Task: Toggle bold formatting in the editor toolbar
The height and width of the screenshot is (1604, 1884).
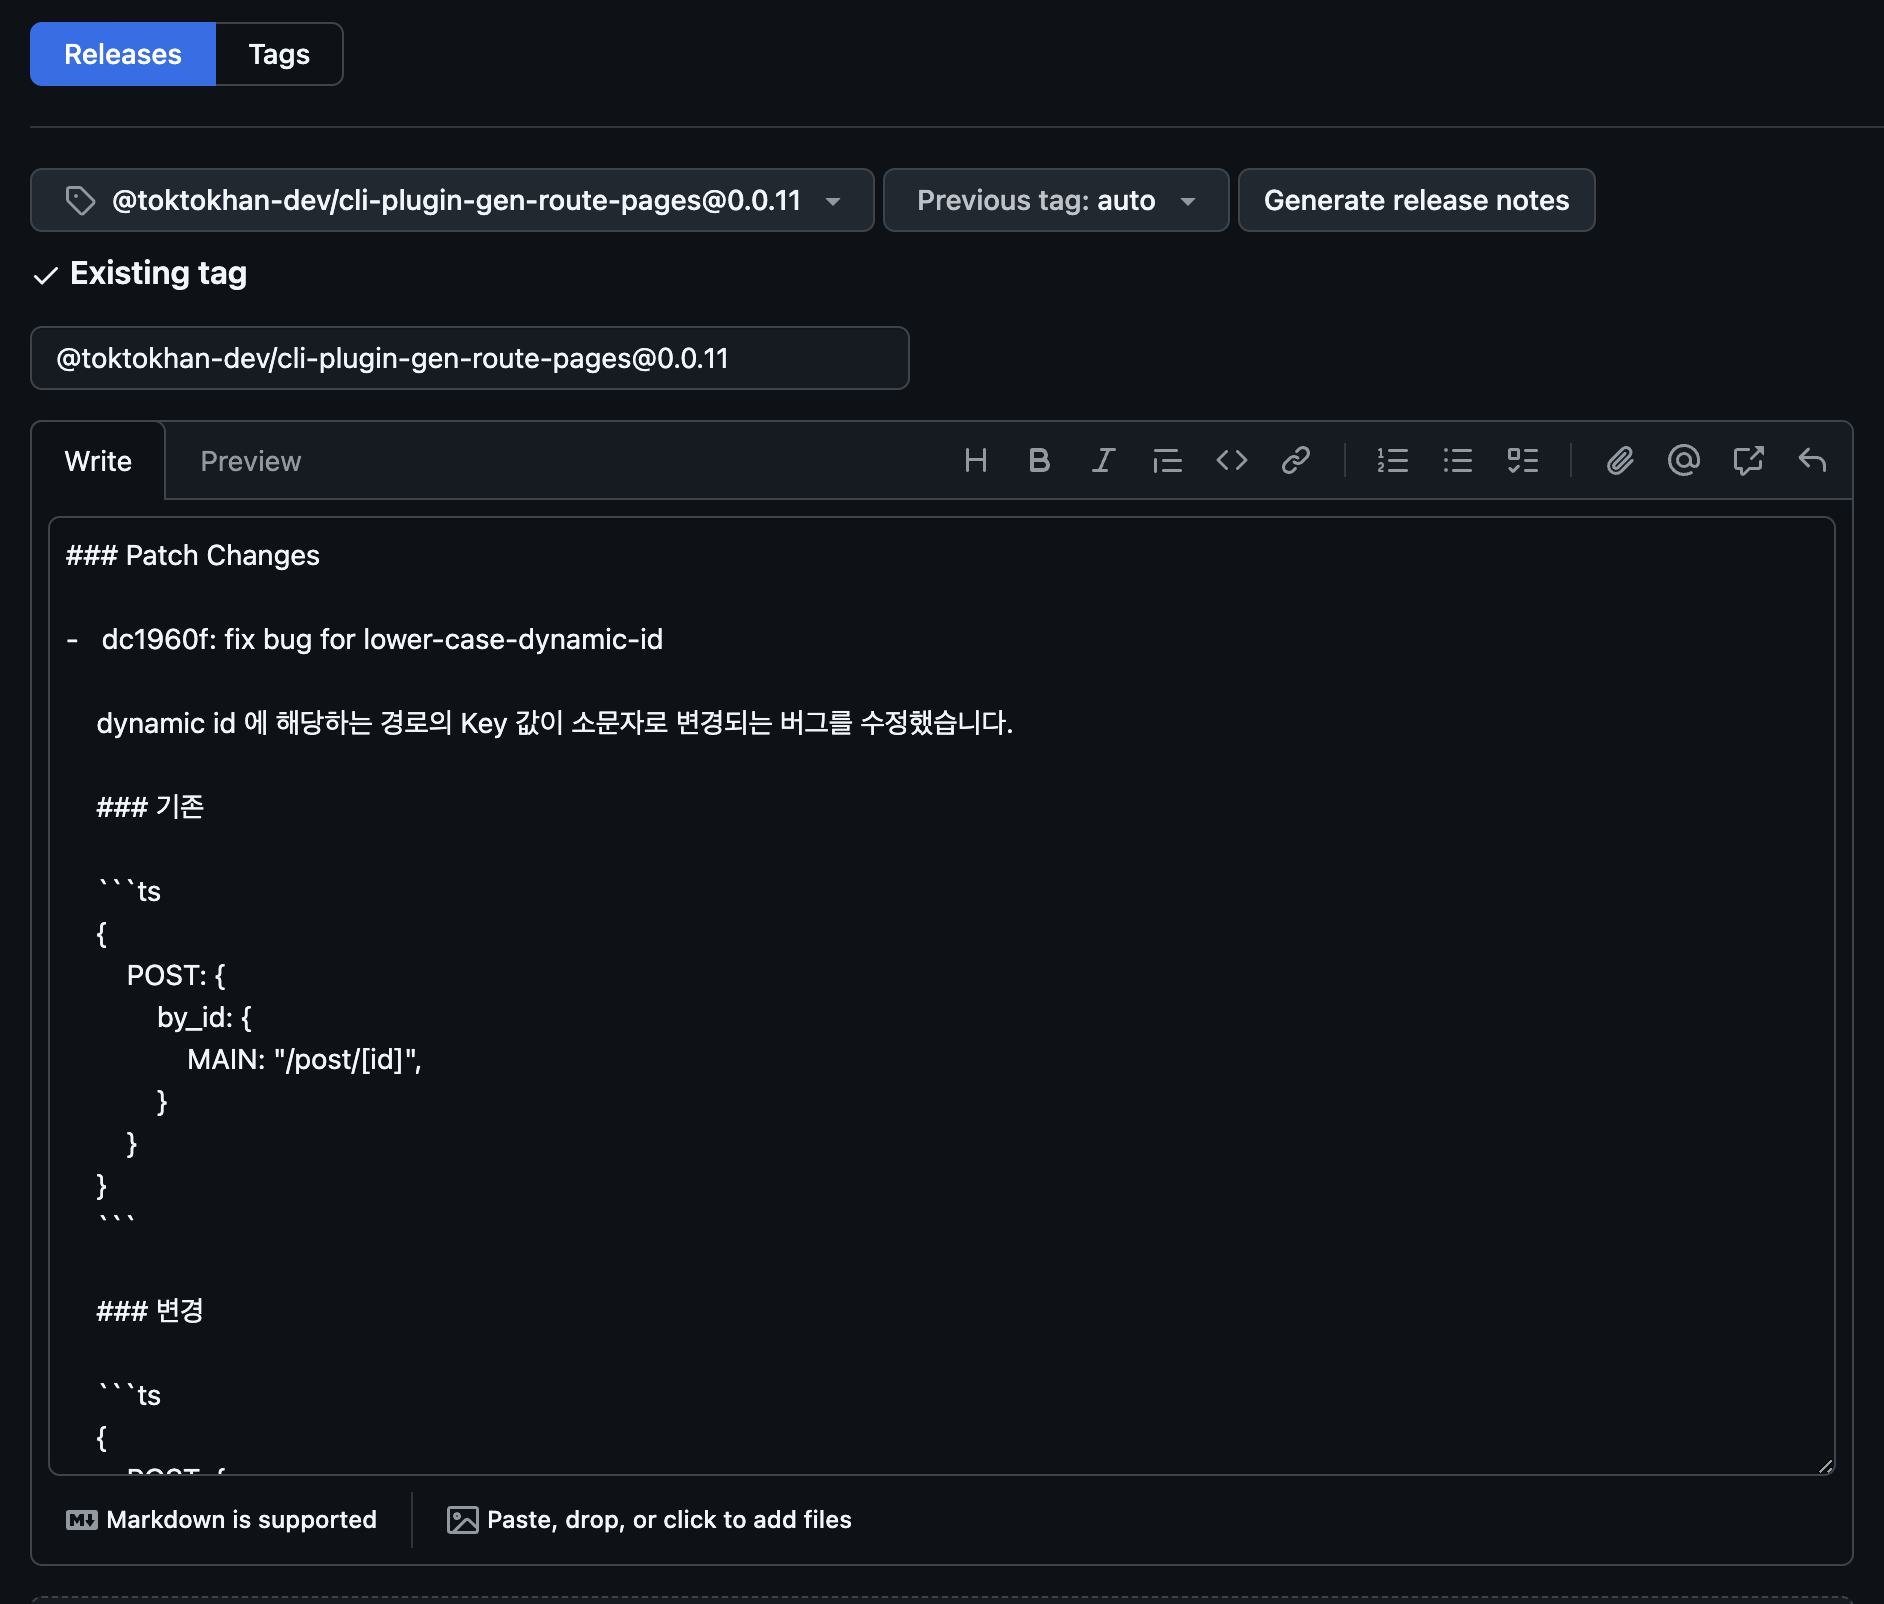Action: pyautogui.click(x=1039, y=460)
